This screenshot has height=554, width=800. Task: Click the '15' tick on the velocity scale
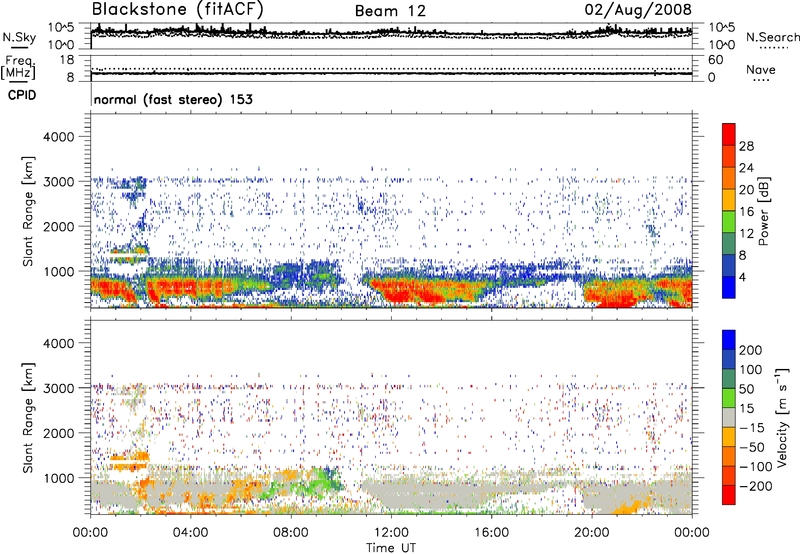point(746,408)
